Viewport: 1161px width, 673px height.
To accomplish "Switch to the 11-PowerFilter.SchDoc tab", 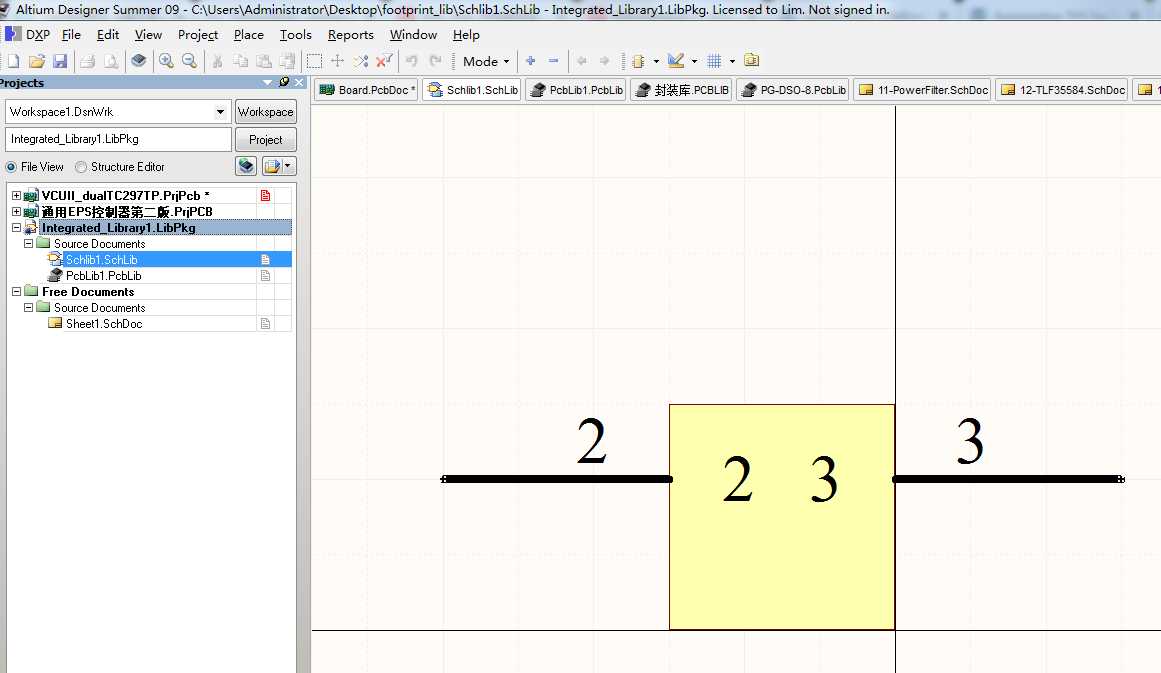I will [x=923, y=90].
